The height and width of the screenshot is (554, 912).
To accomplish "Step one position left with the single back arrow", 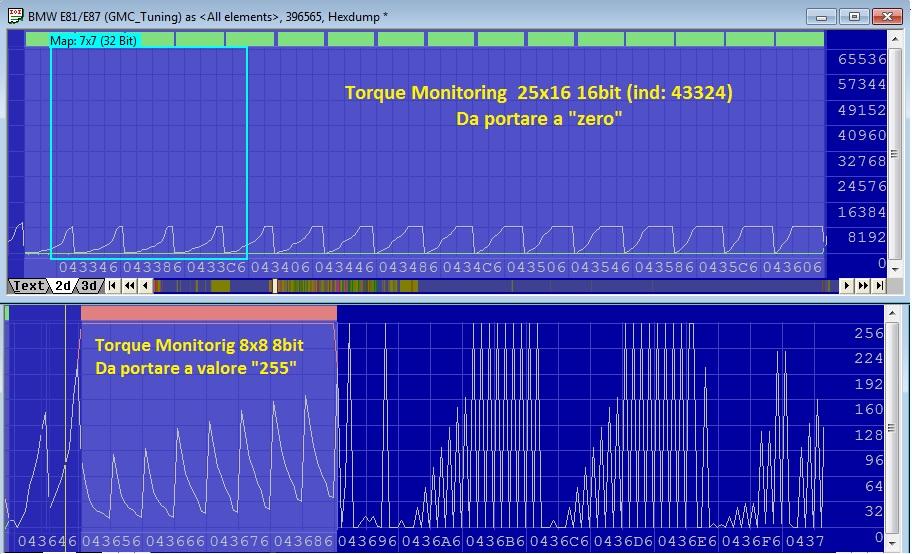I will tap(145, 286).
